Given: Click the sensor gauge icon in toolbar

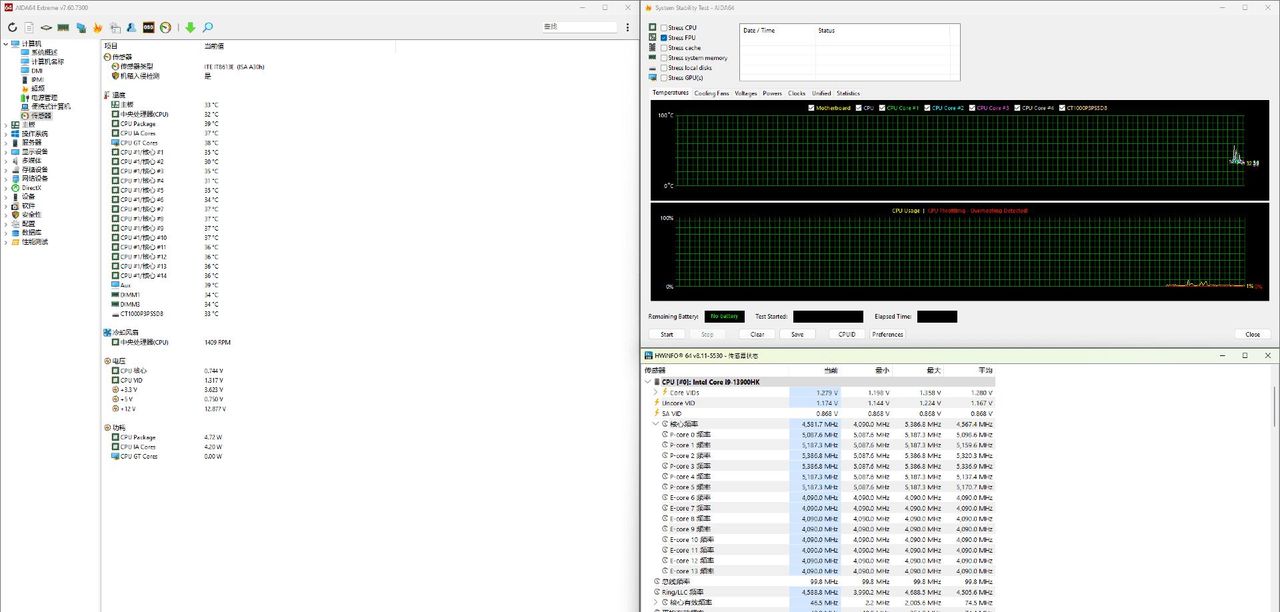Looking at the screenshot, I should pyautogui.click(x=165, y=27).
